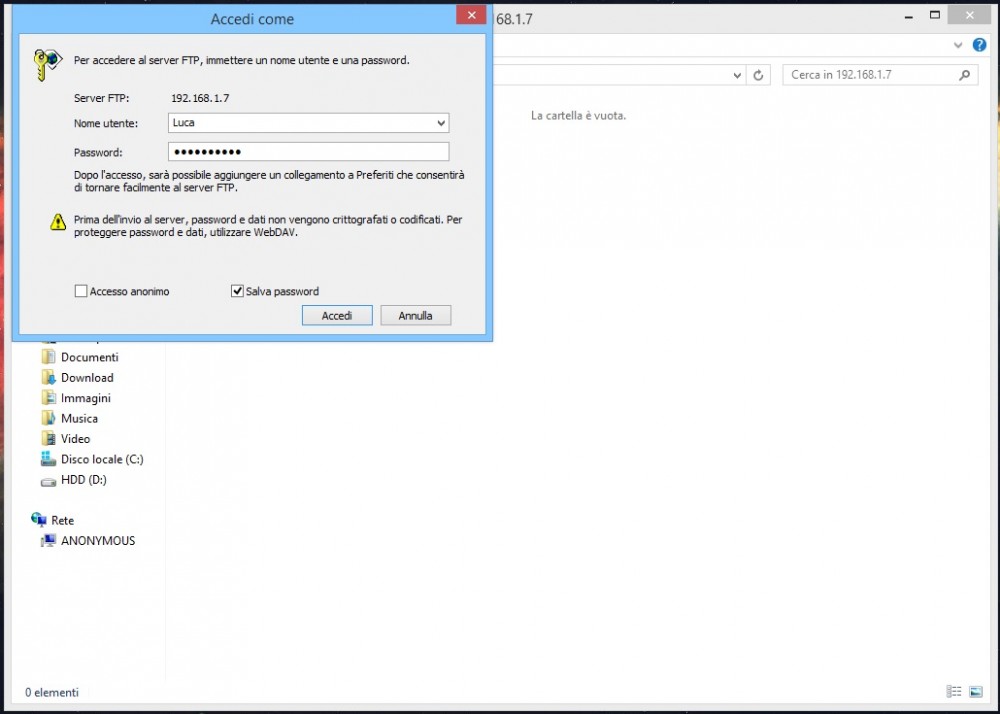1000x714 pixels.
Task: Click the ANONYMOUS computer icon
Action: pyautogui.click(x=48, y=540)
